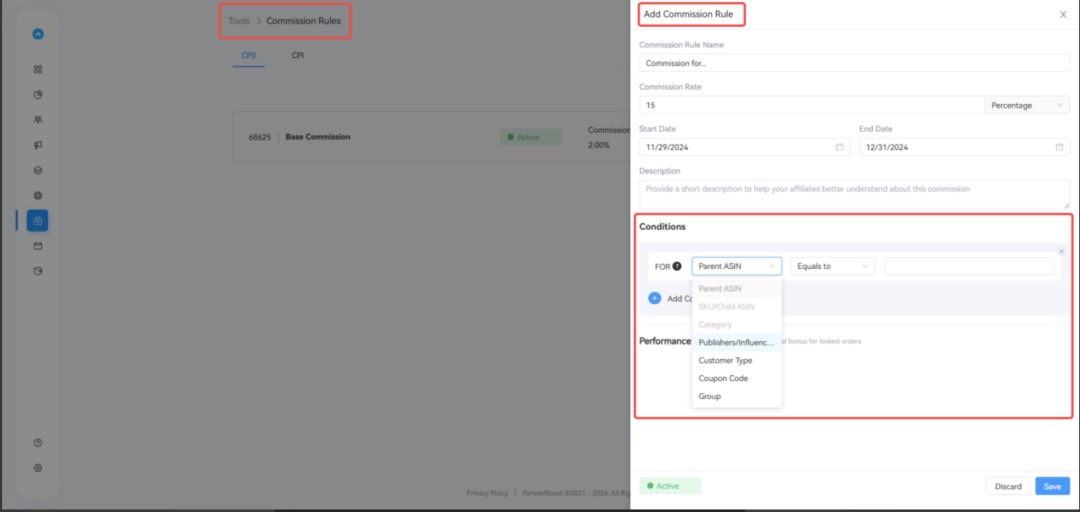Screen dimensions: 1080x512
Task: Switch to the CPI tab
Action: click(298, 55)
